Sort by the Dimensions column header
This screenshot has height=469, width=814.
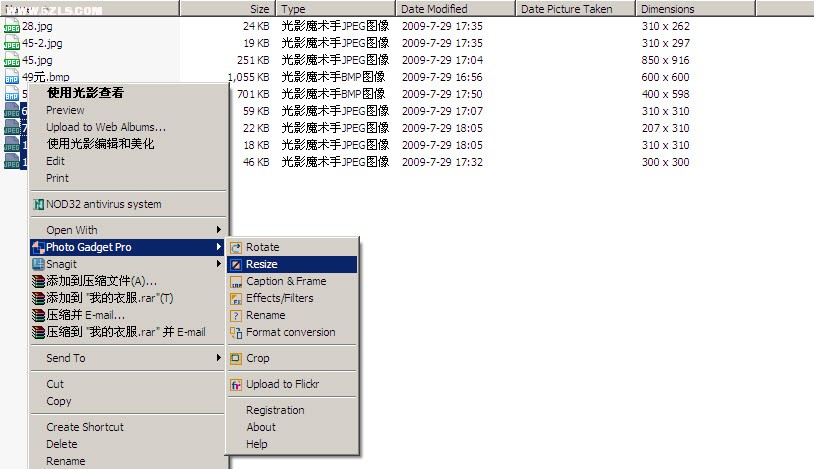pyautogui.click(x=695, y=8)
